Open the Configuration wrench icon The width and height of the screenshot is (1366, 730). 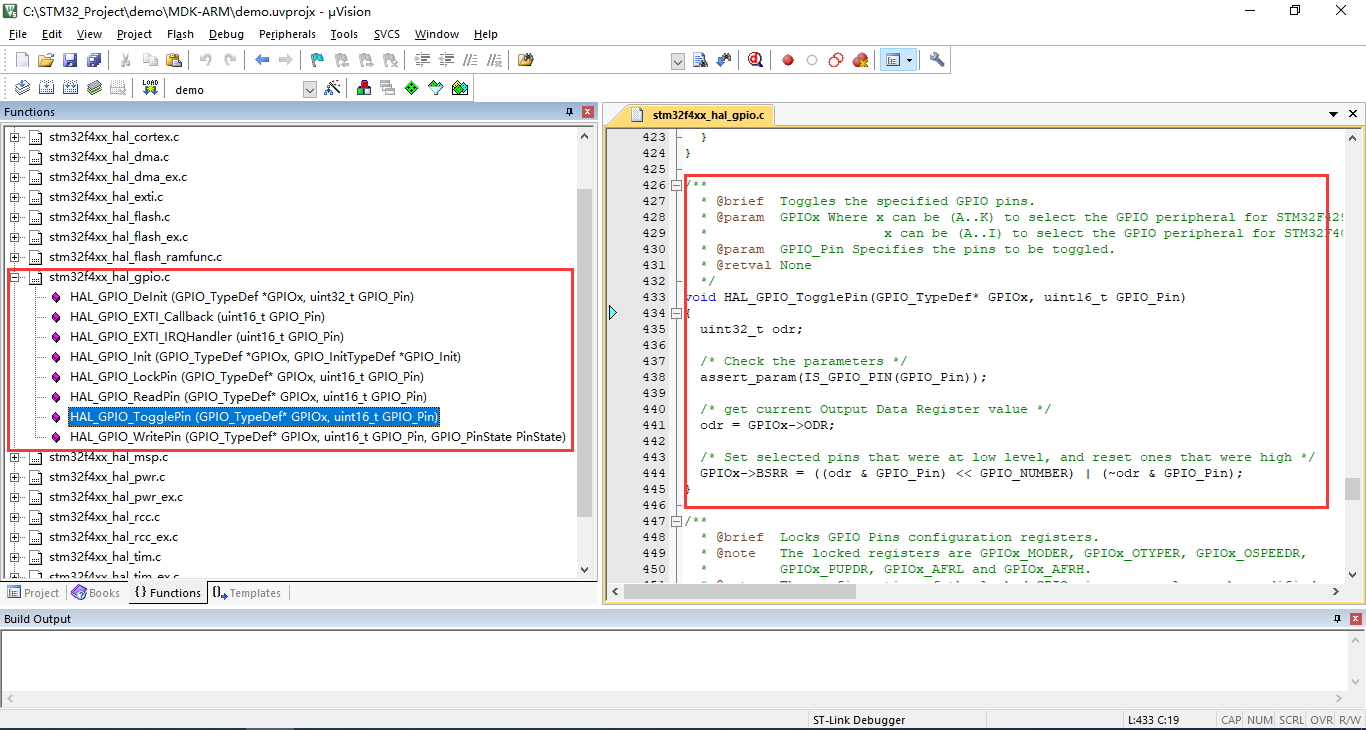pyautogui.click(x=937, y=60)
